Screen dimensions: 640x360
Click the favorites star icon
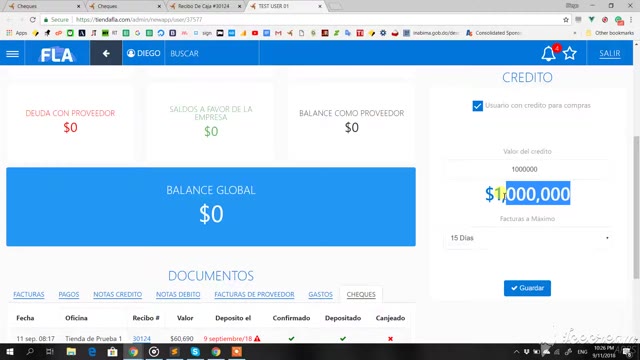[570, 53]
